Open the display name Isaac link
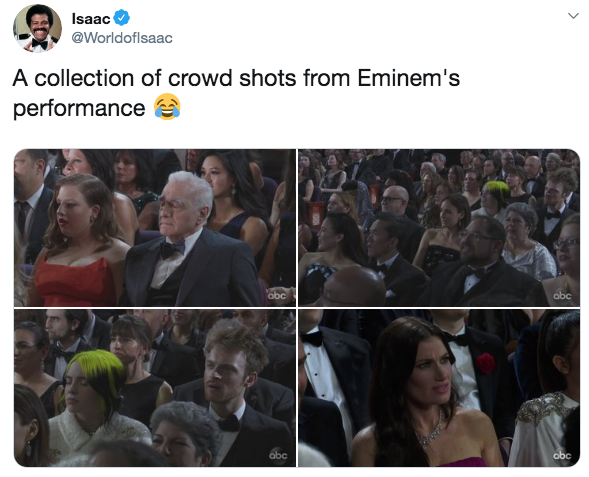589x477 pixels. point(91,18)
